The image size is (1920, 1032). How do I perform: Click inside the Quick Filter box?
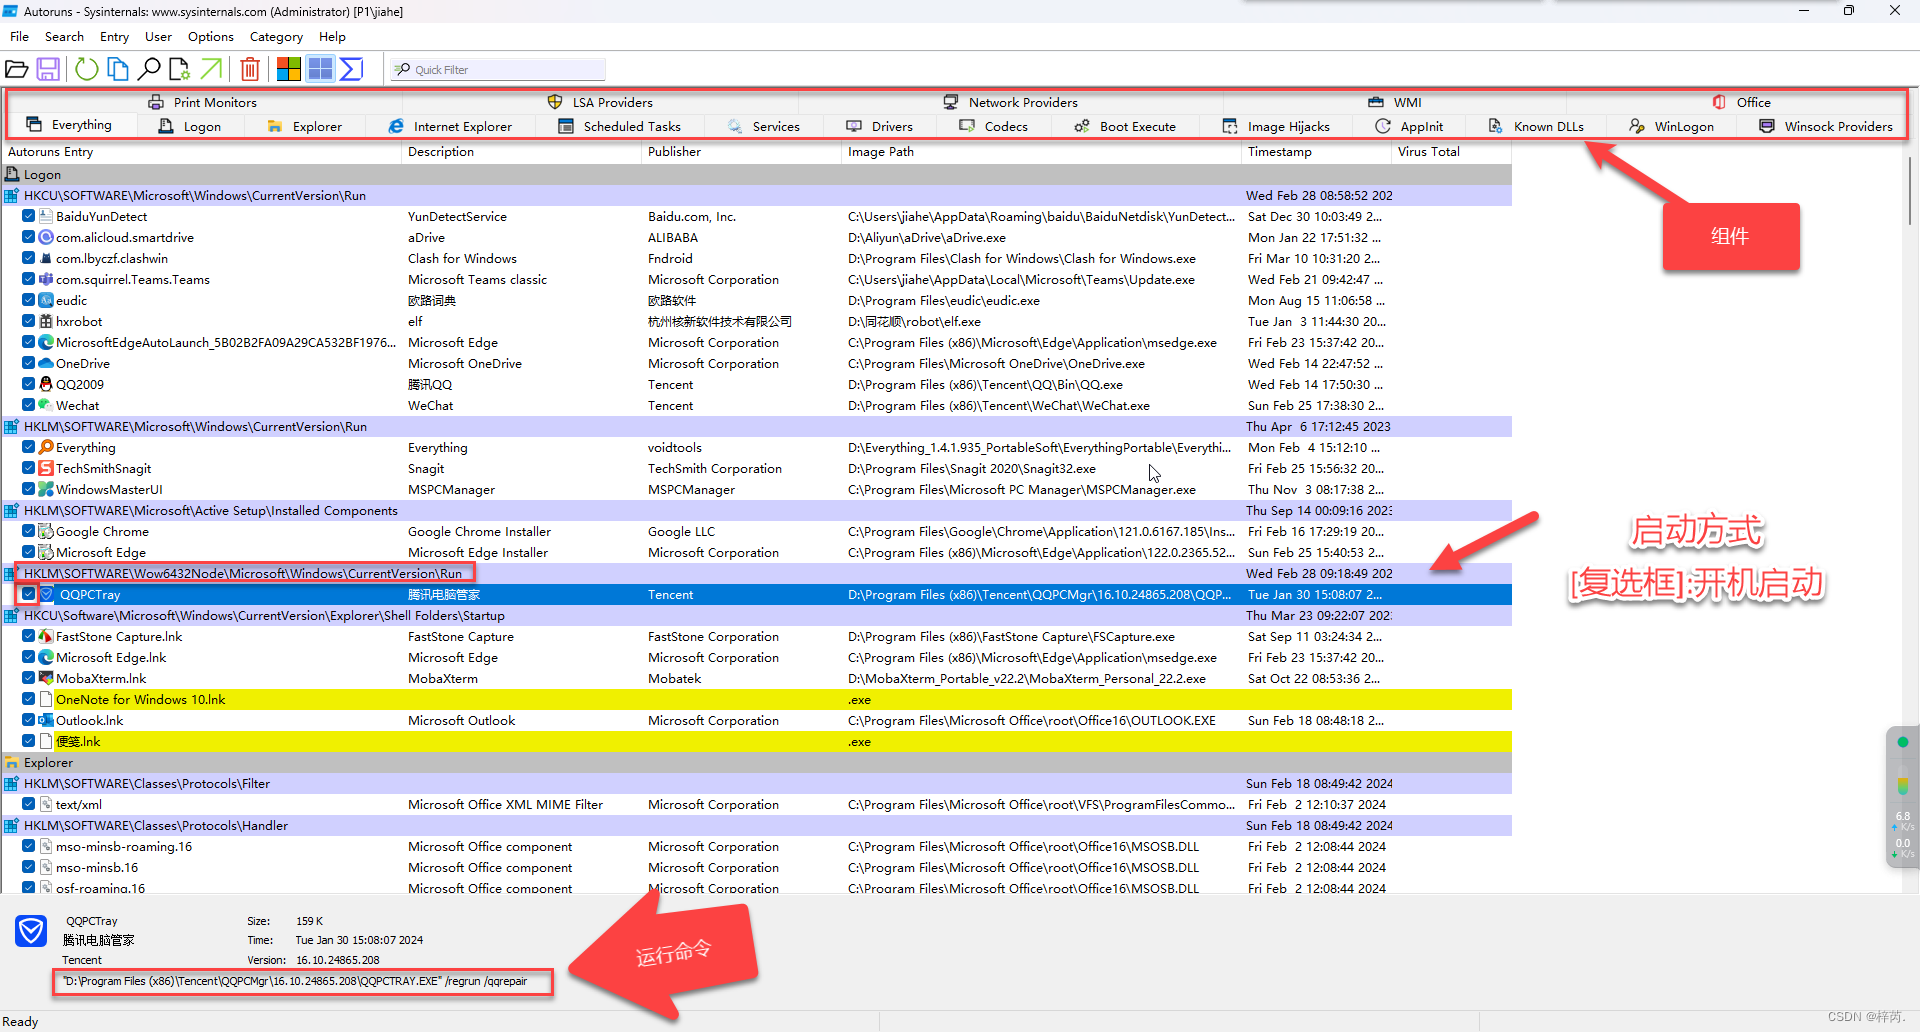[498, 69]
